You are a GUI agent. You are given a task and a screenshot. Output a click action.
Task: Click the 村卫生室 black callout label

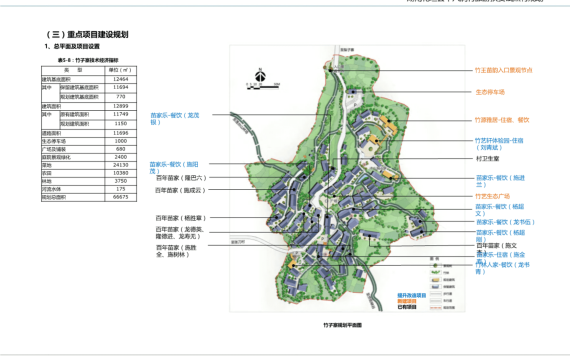(487, 159)
